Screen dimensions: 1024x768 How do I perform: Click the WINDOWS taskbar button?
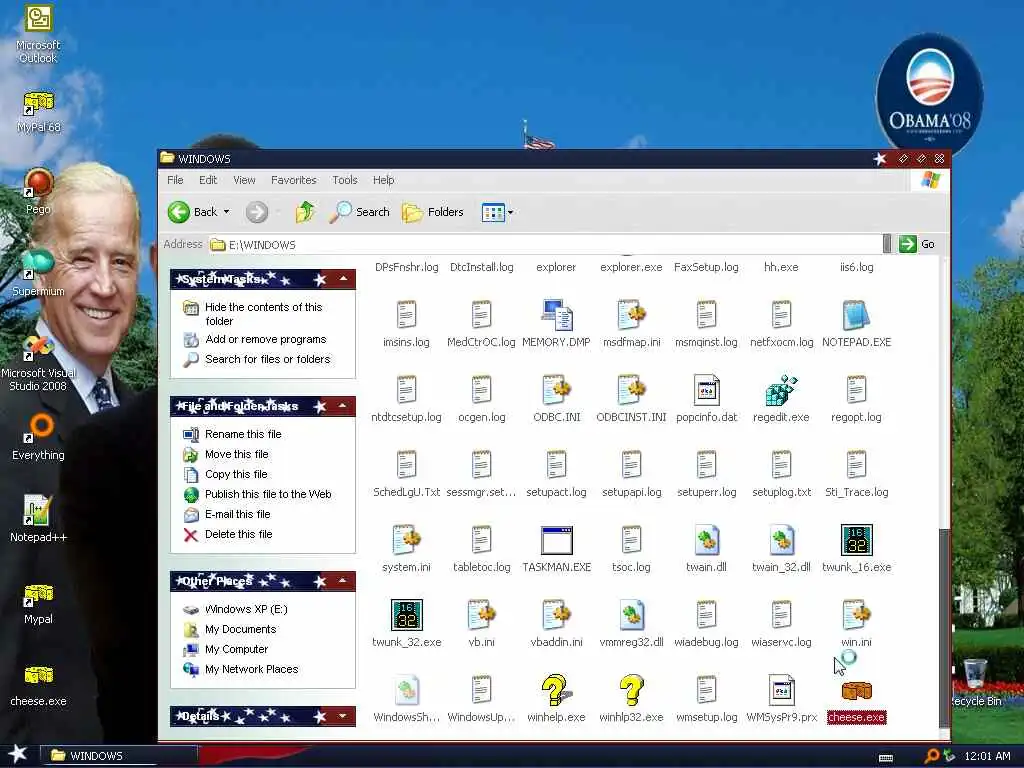coord(119,756)
